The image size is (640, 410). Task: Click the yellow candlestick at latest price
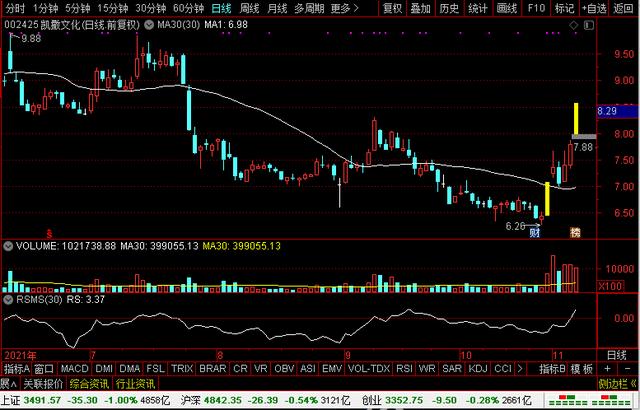(576, 120)
